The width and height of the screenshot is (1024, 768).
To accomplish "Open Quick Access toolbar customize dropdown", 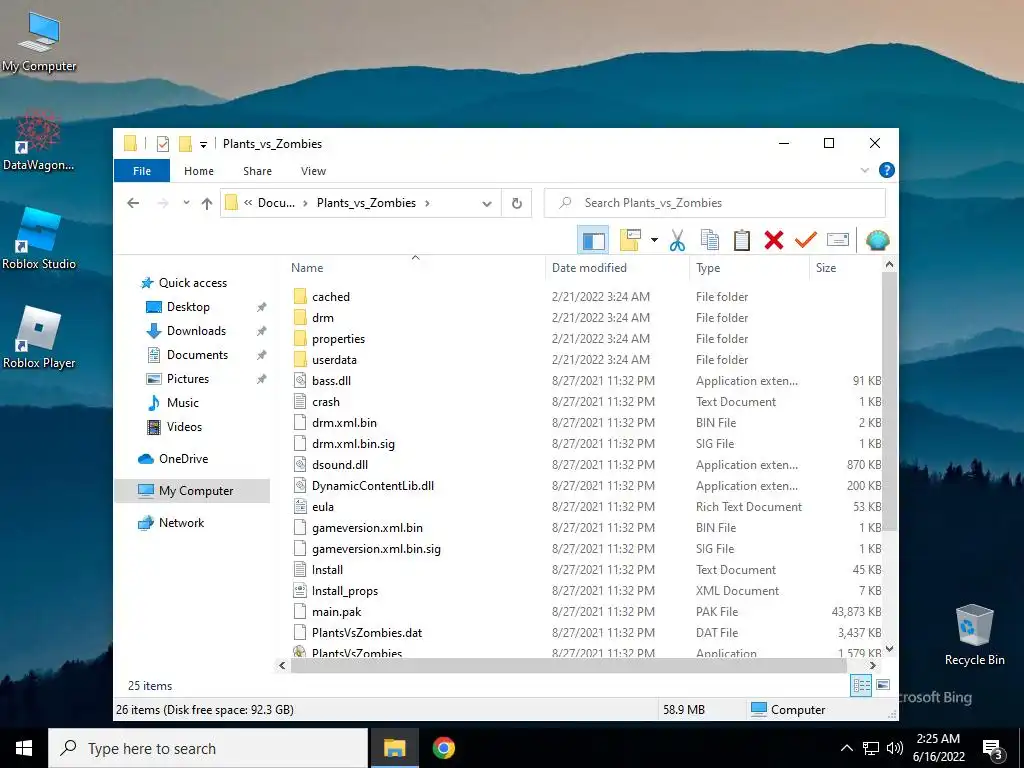I will [203, 144].
